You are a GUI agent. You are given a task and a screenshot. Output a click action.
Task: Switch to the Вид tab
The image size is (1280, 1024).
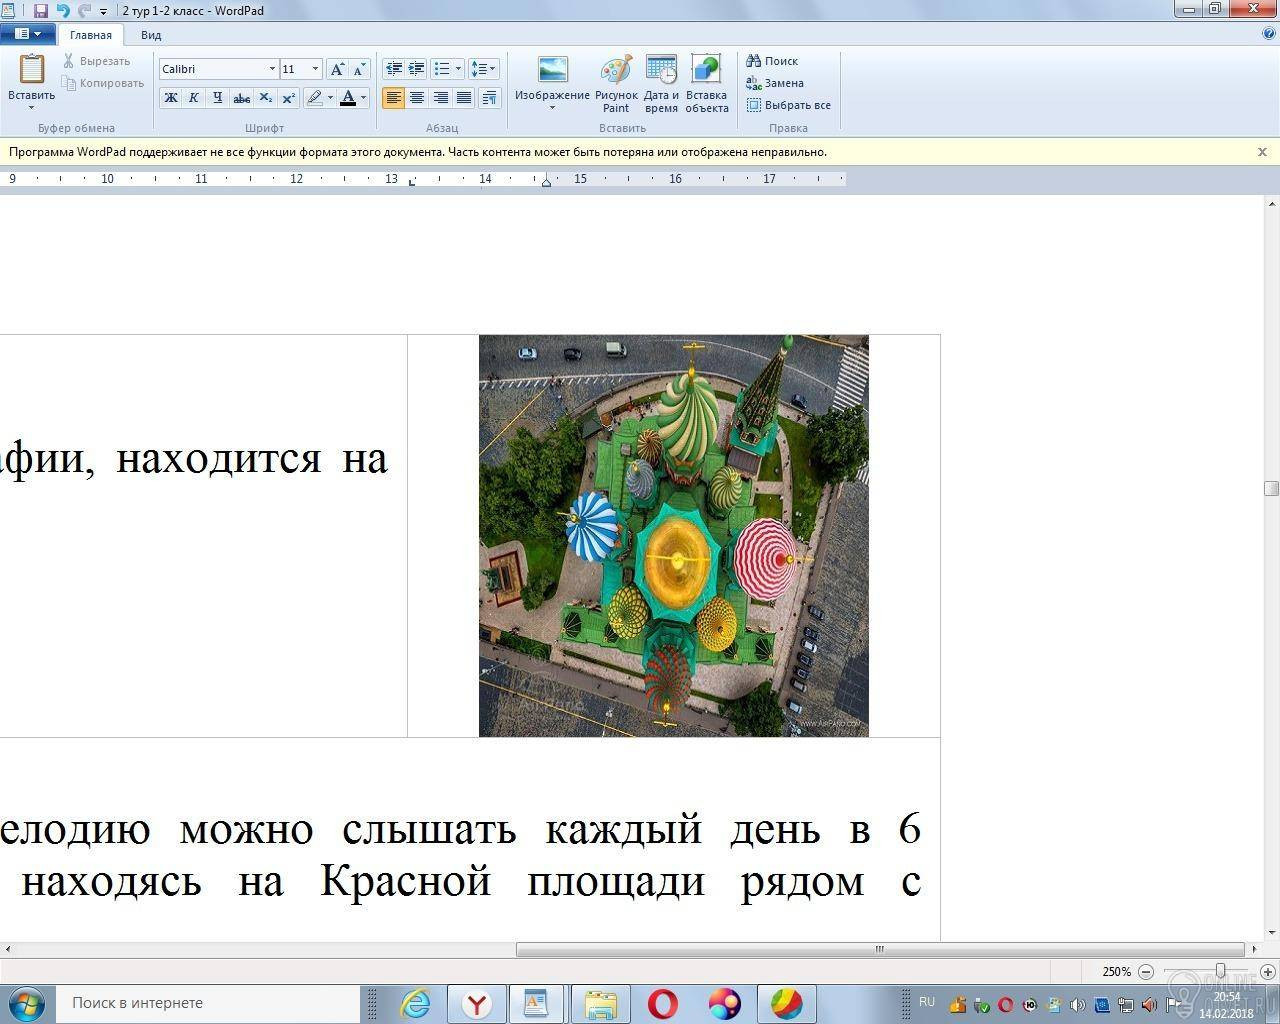pos(151,35)
